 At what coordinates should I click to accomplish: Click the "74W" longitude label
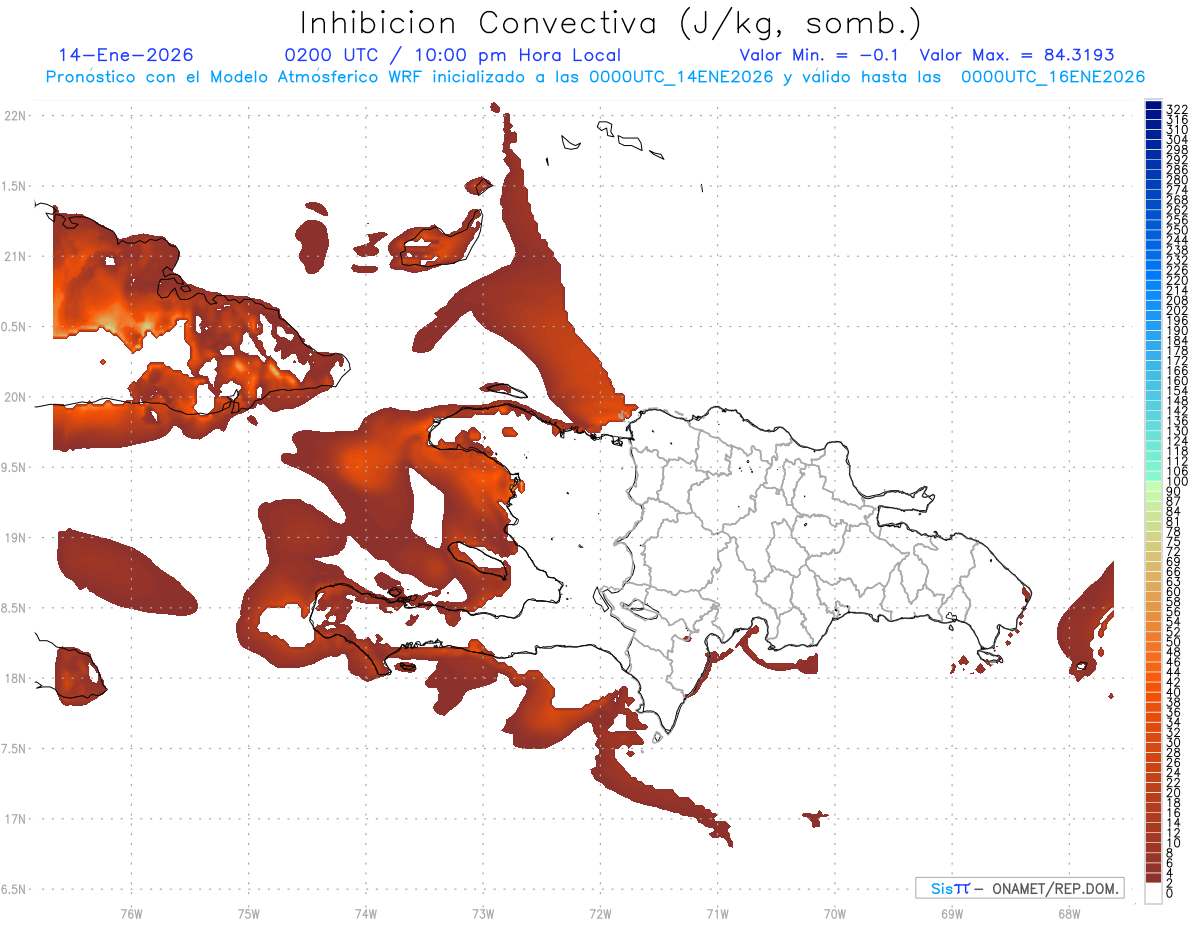365,912
